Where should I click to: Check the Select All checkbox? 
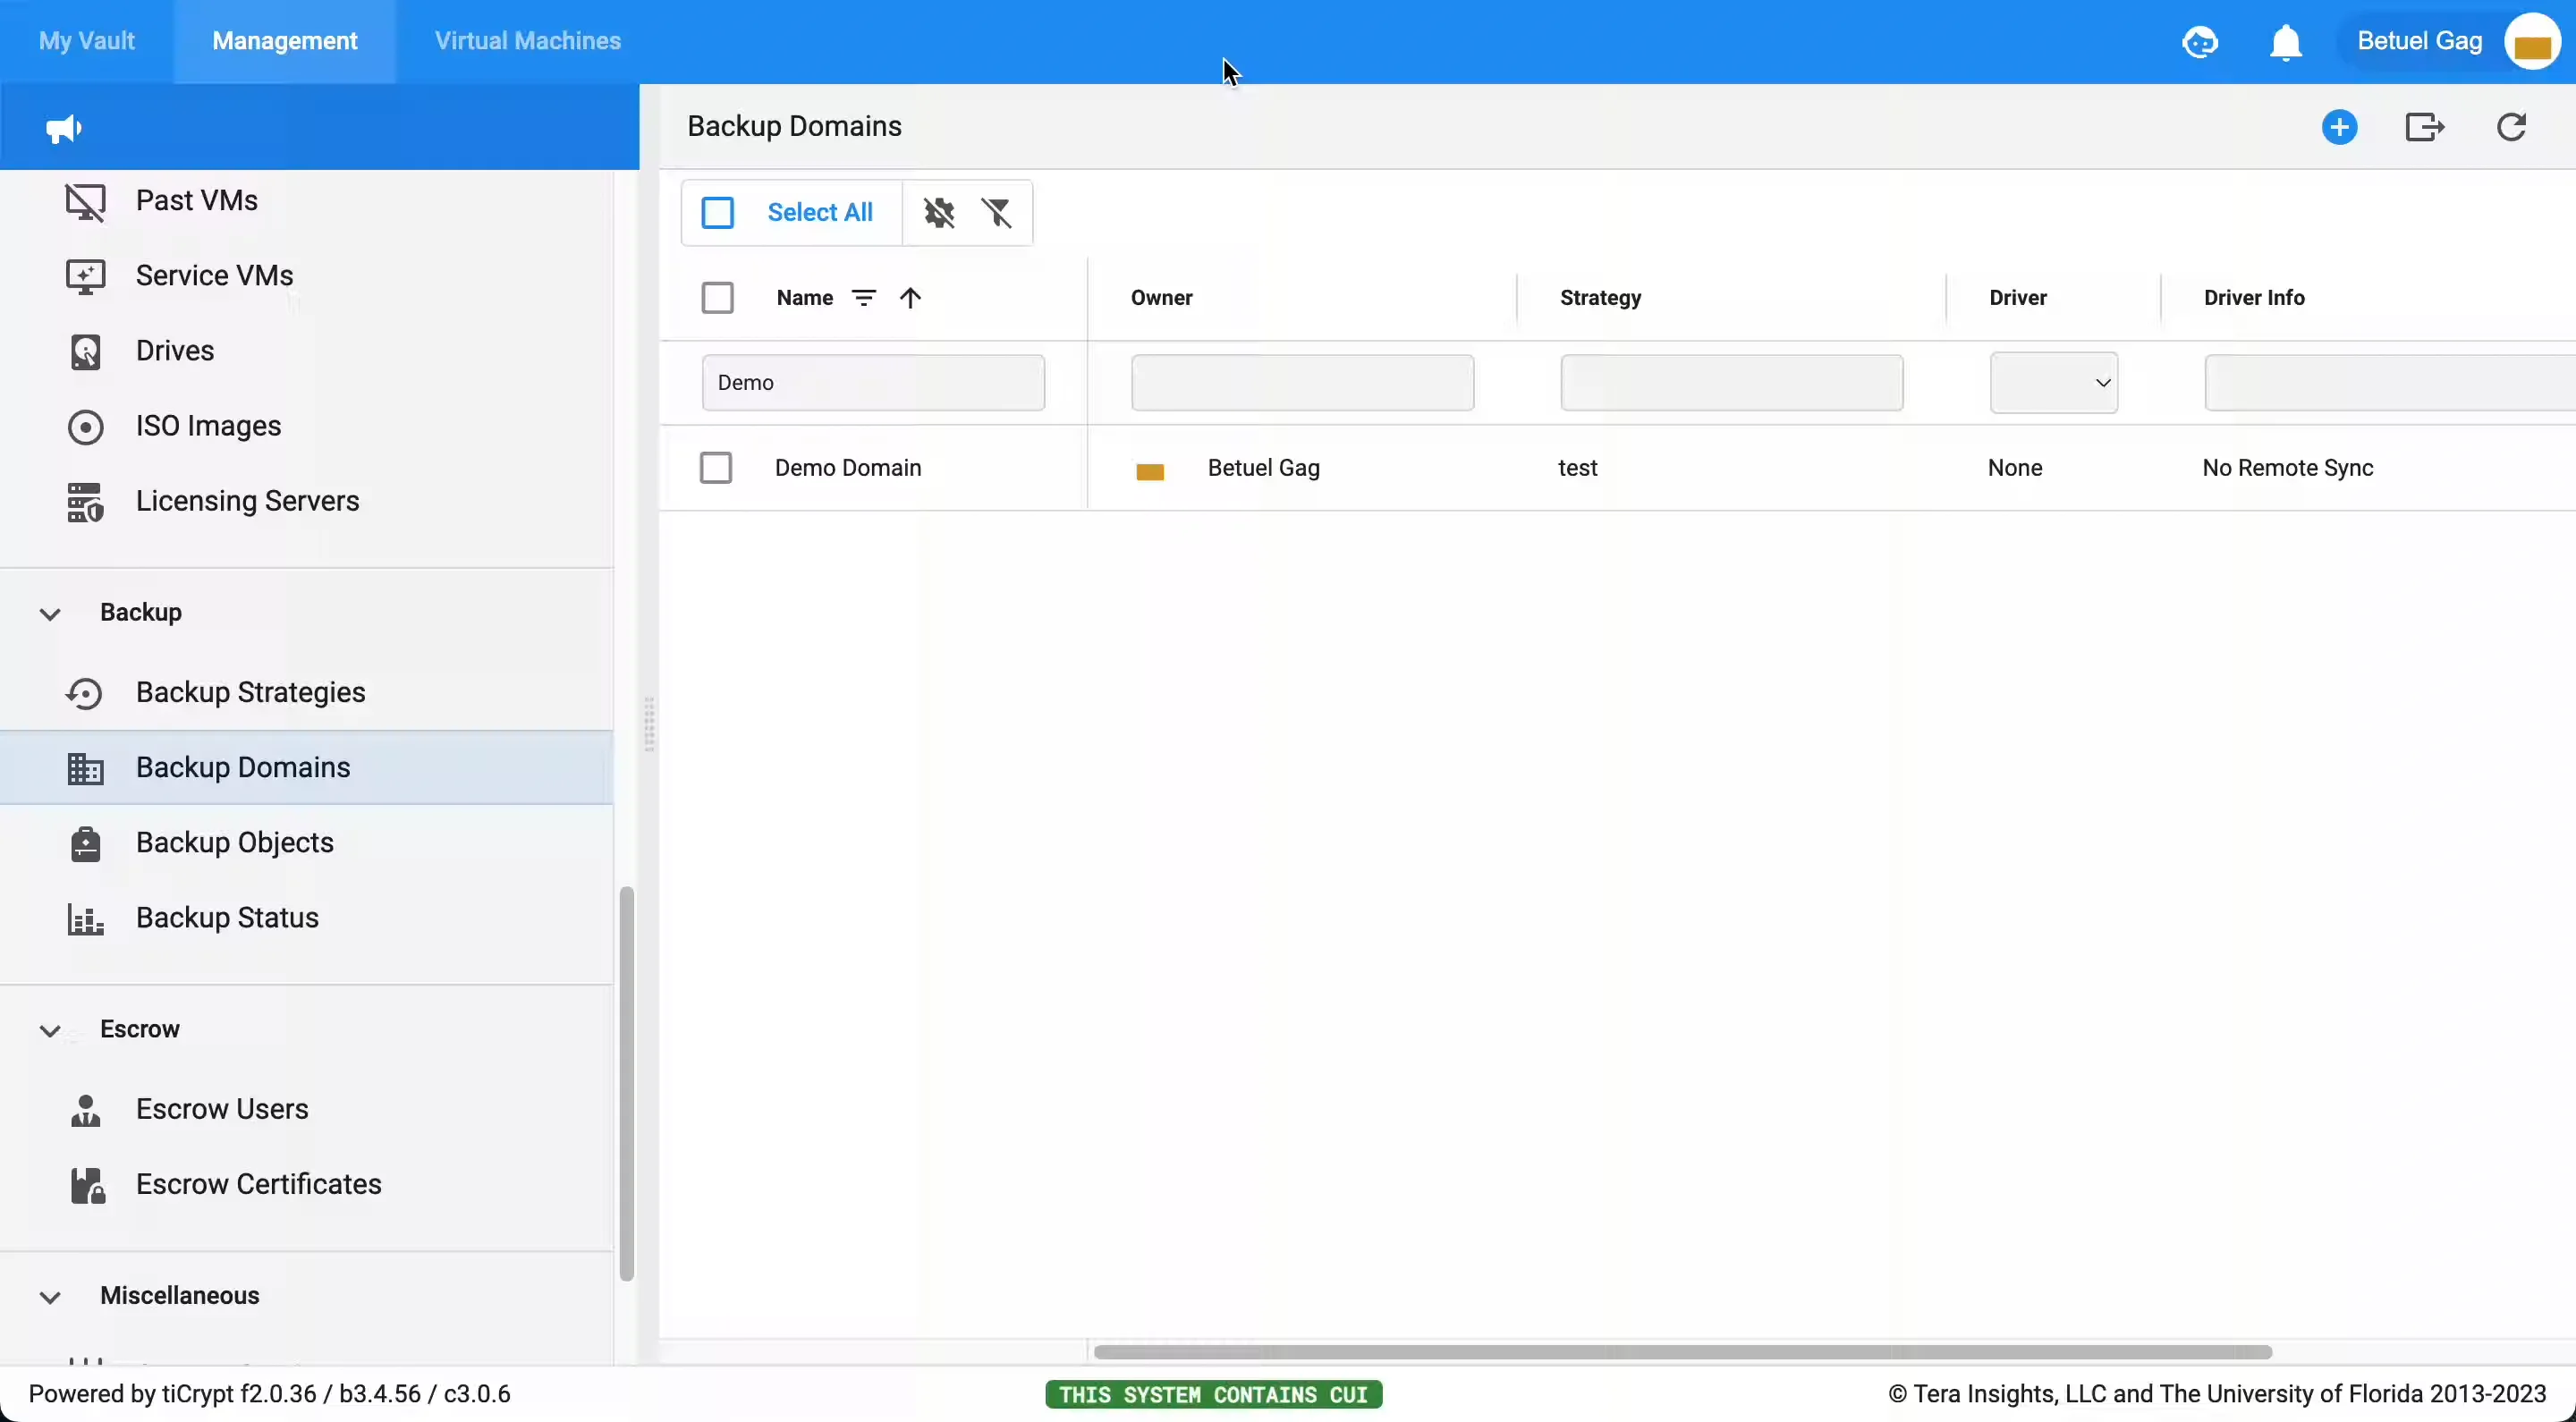pyautogui.click(x=718, y=212)
